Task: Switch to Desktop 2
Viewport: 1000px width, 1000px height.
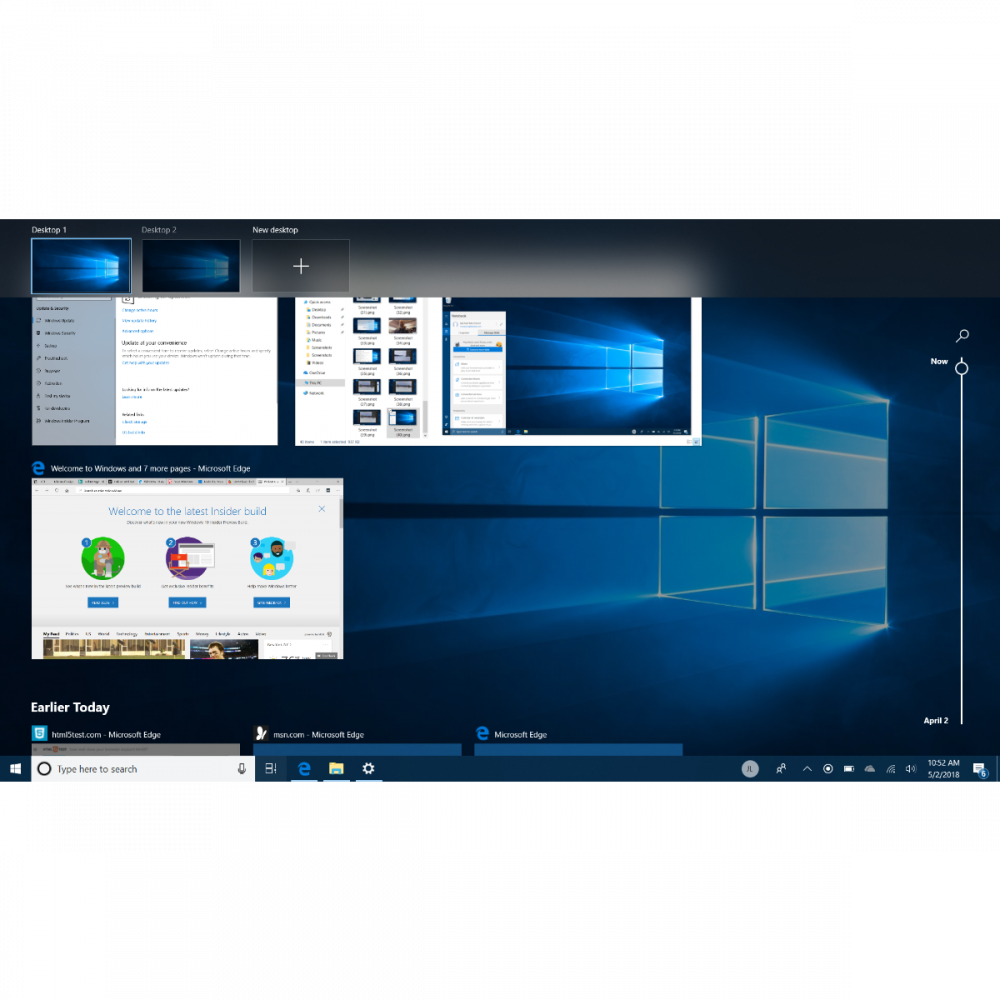Action: (191, 265)
